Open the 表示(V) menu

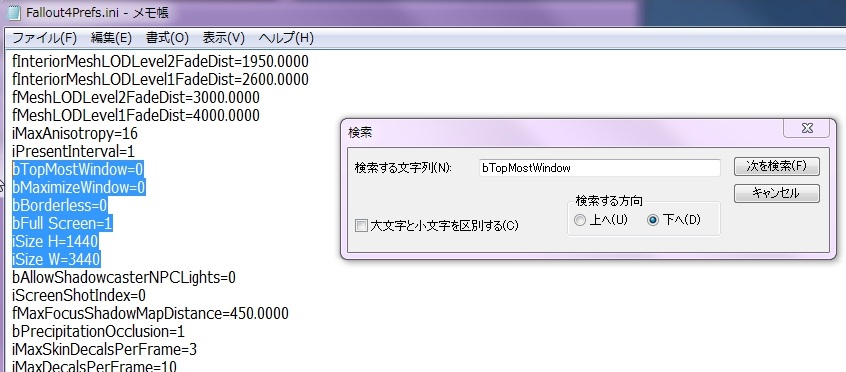pos(224,38)
